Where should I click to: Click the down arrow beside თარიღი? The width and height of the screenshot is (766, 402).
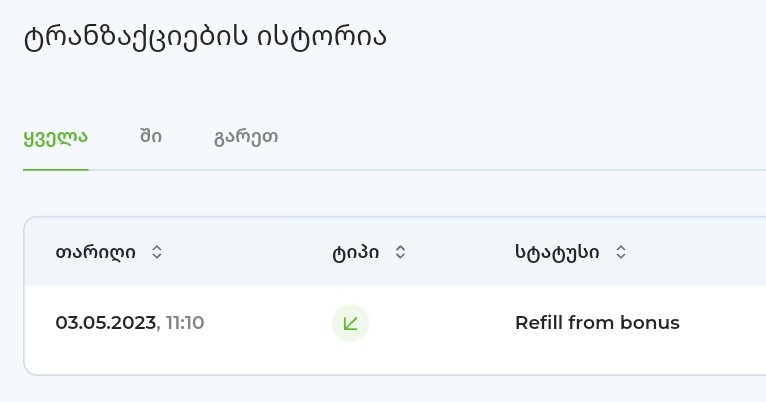(156, 257)
